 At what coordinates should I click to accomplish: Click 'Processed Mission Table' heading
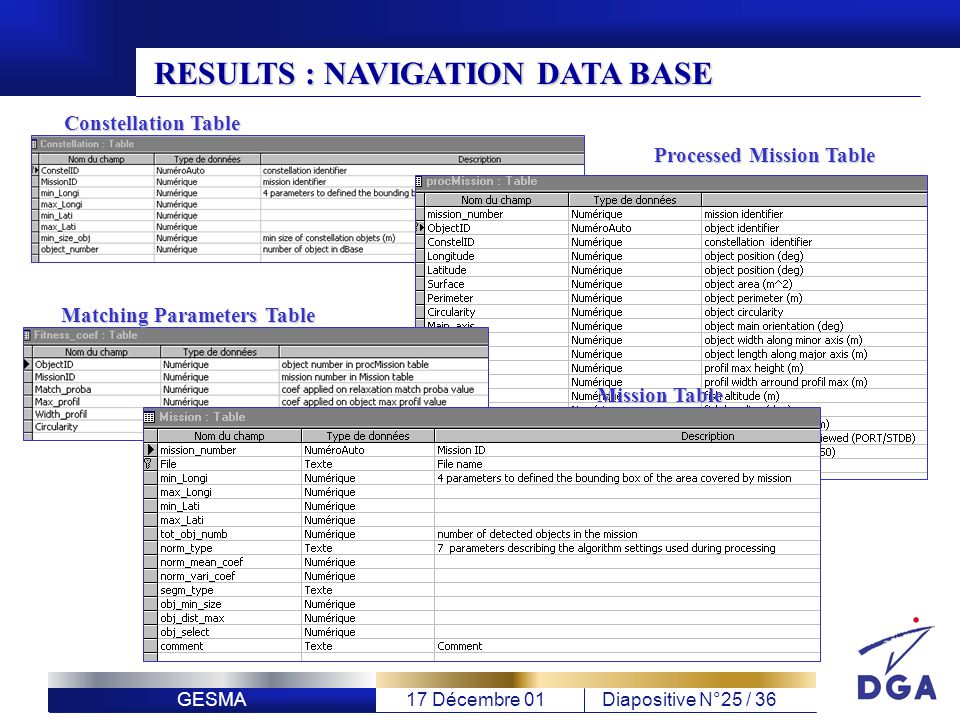pyautogui.click(x=765, y=155)
